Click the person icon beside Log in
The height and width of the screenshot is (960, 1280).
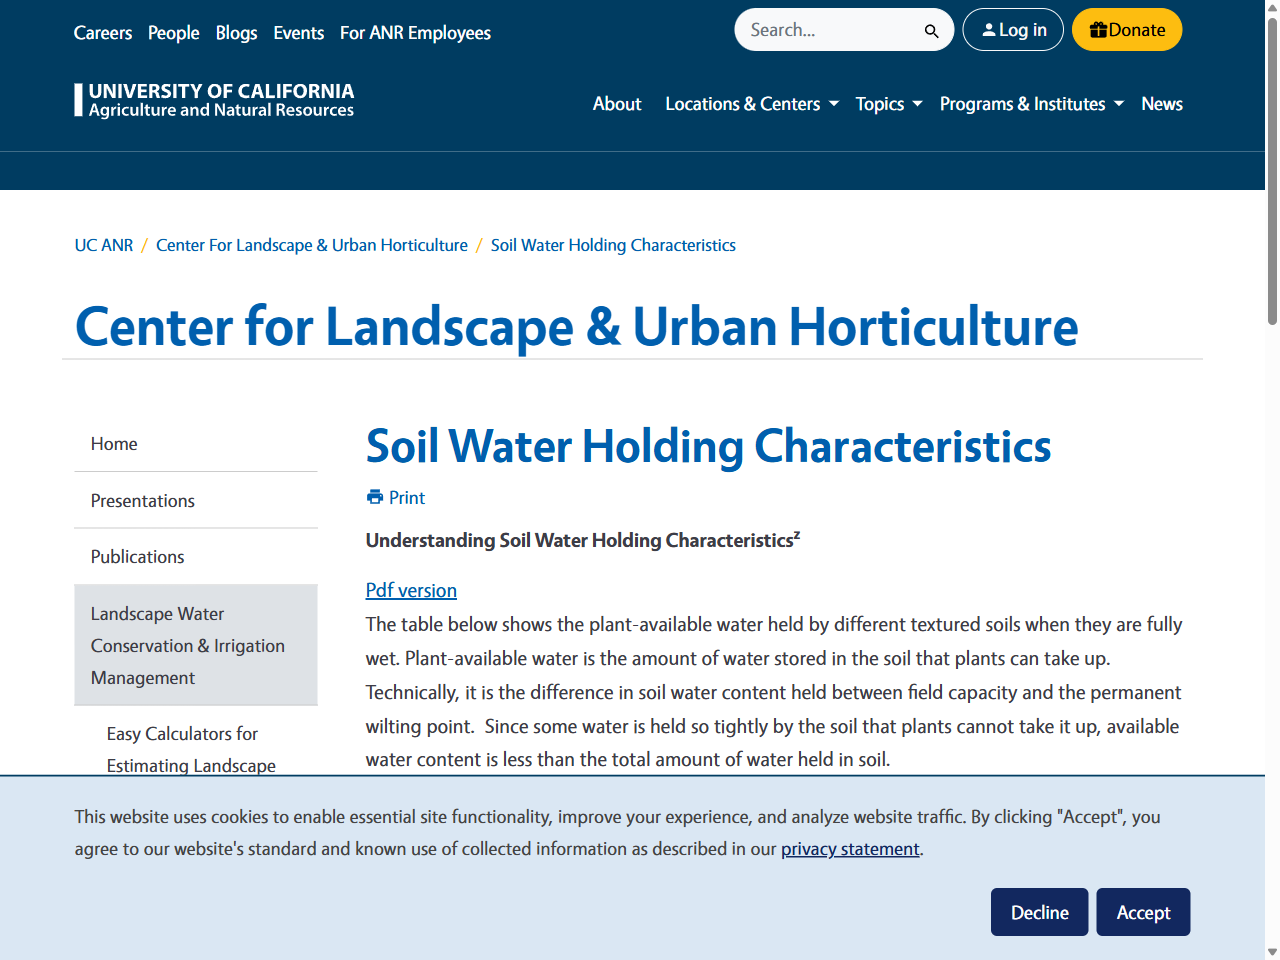coord(986,29)
